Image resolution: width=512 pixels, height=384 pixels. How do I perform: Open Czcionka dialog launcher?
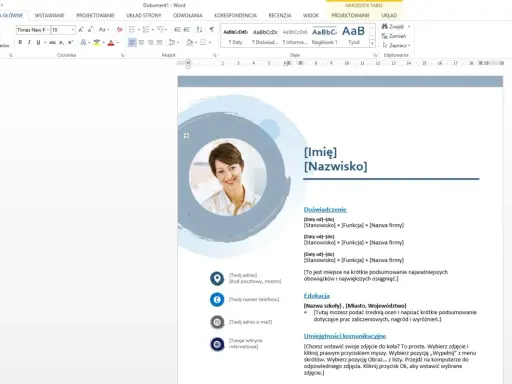pyautogui.click(x=122, y=55)
